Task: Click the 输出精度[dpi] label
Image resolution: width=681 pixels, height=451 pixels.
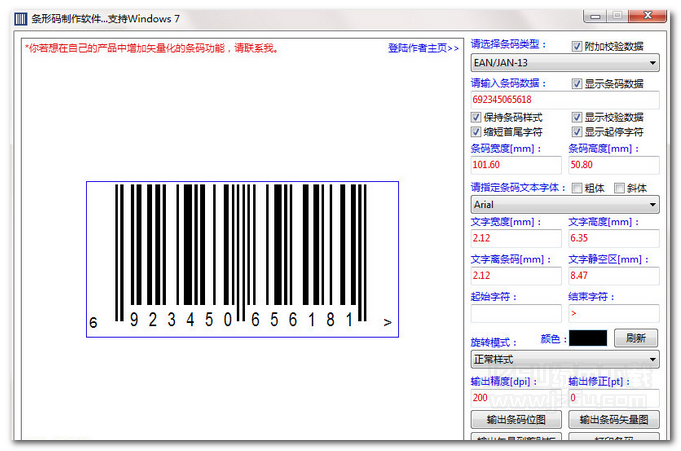Action: point(504,381)
